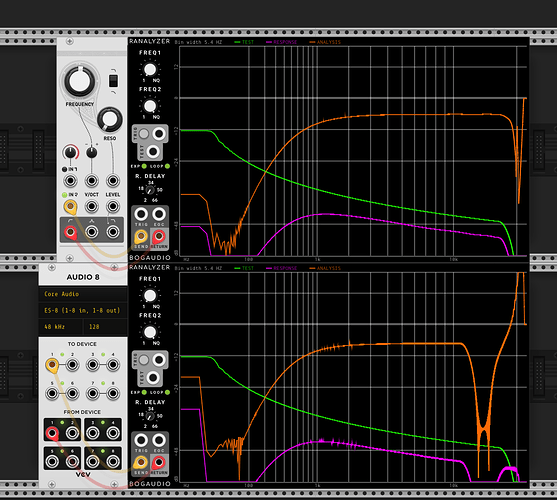Click the filter's V/OCT input jack
Screen dimensions: 557x500
point(92,206)
